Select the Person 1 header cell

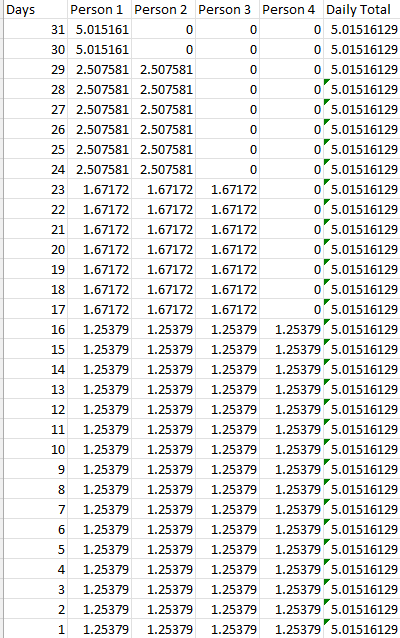point(99,10)
